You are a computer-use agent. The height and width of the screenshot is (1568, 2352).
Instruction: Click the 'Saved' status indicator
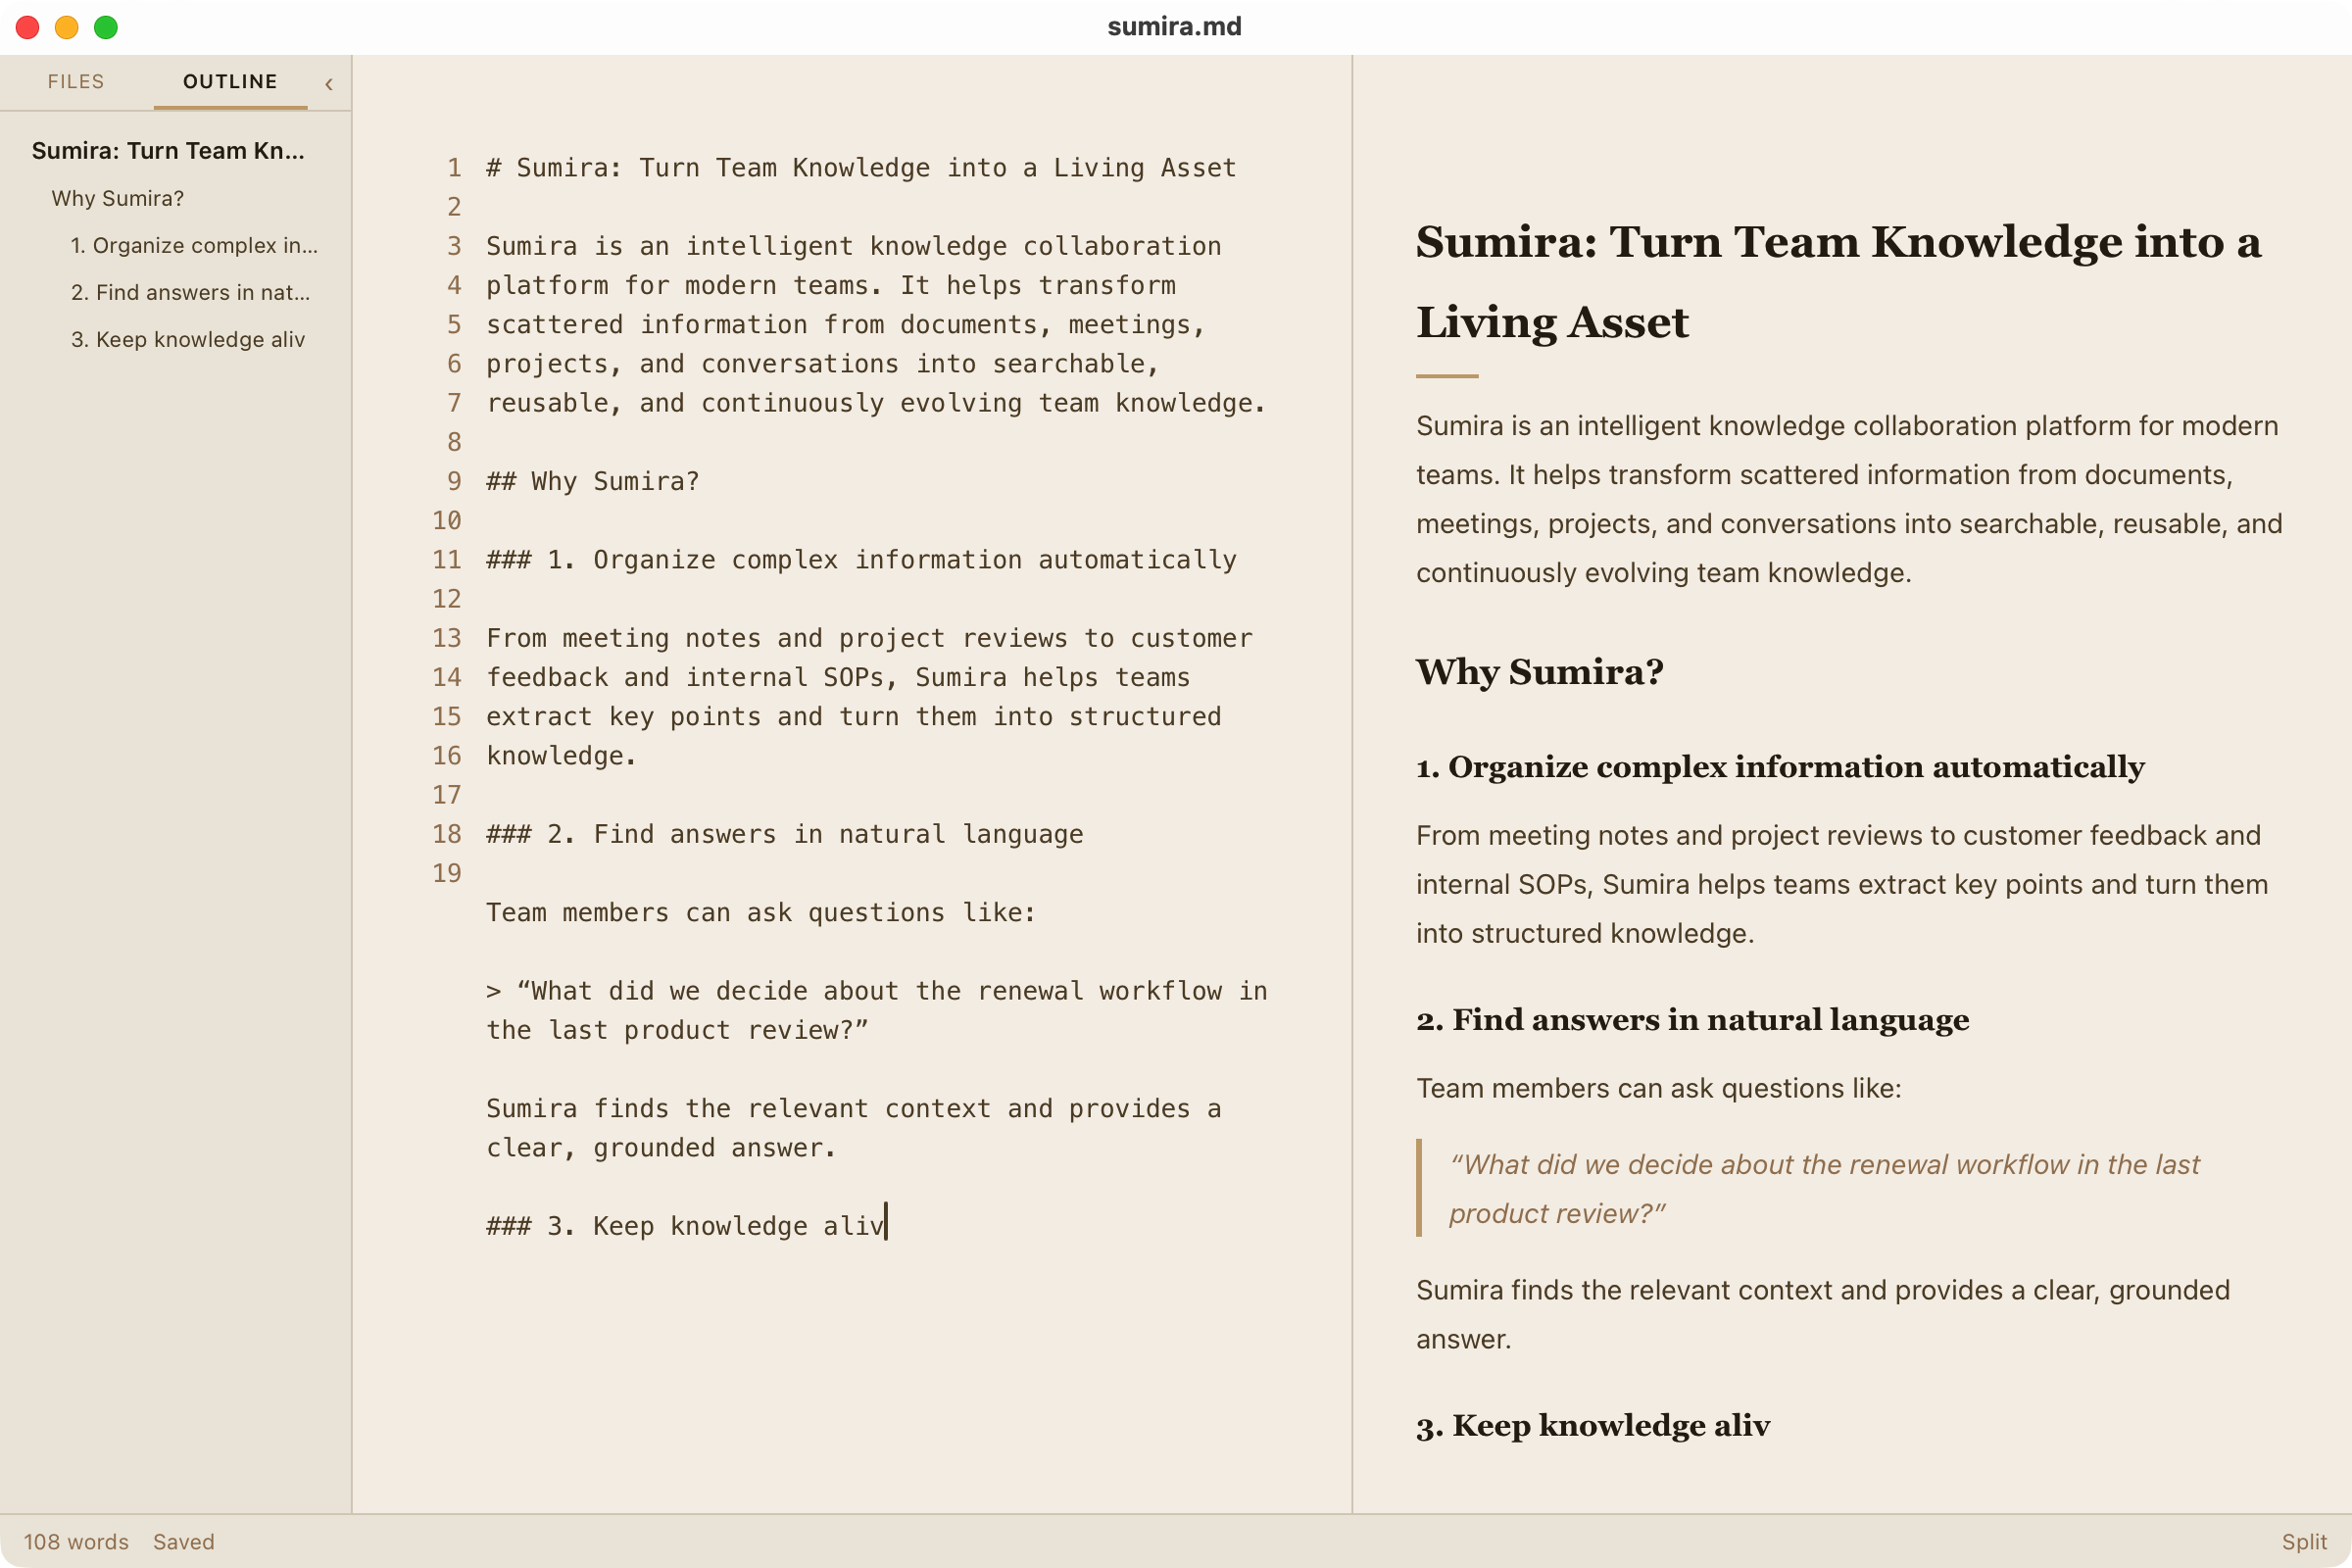click(184, 1541)
